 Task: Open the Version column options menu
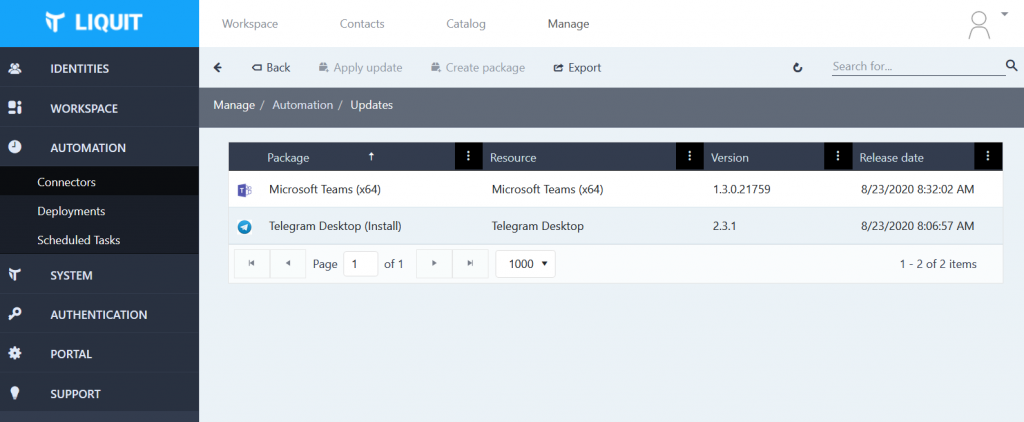pyautogui.click(x=839, y=156)
